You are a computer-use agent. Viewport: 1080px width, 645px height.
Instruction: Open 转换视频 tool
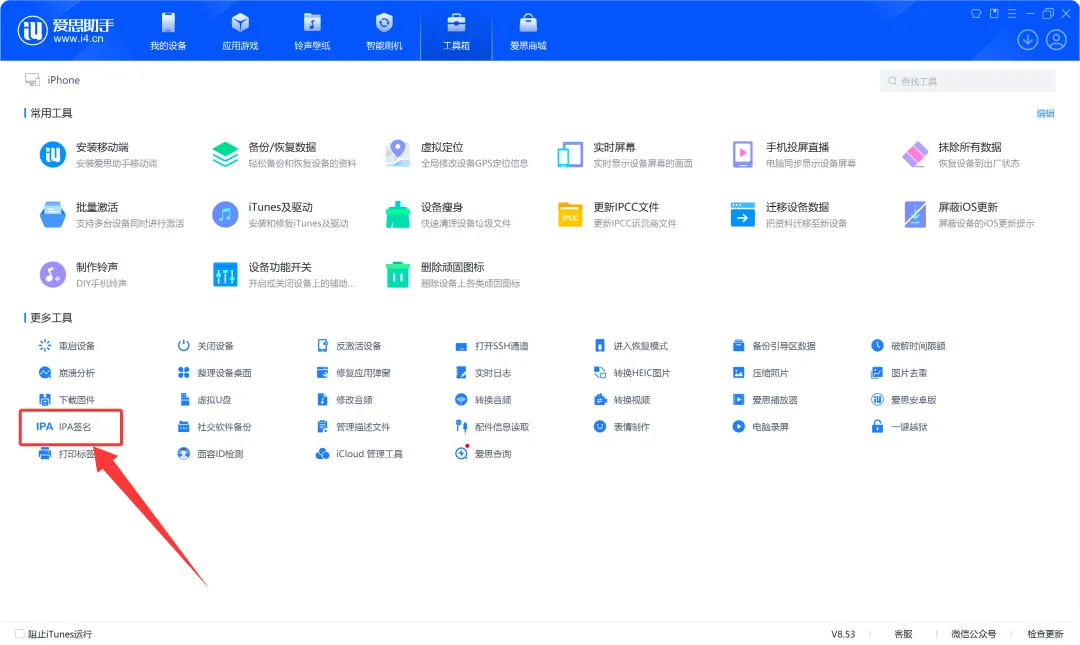[x=622, y=400]
